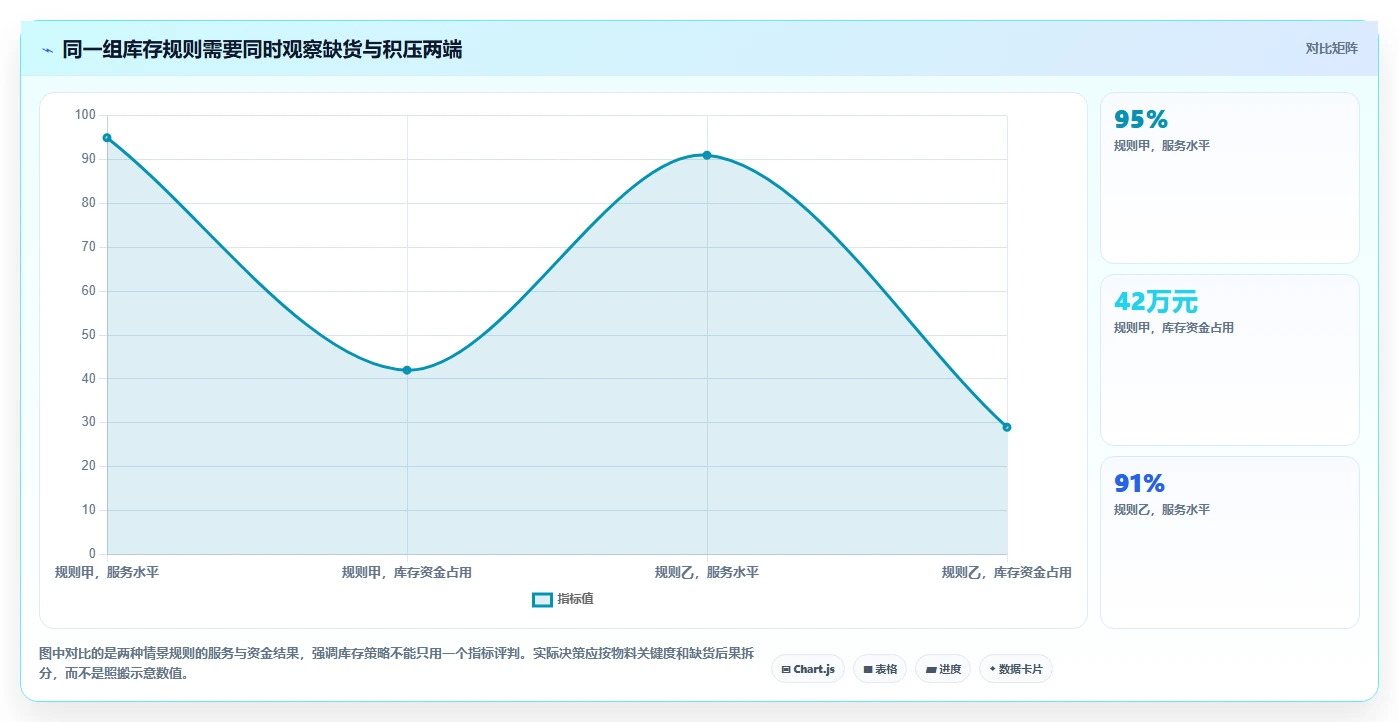Screen dimensions: 1399x722
Task: Click x-axis label 规则乙，库存资金占用
Action: (x=1007, y=573)
